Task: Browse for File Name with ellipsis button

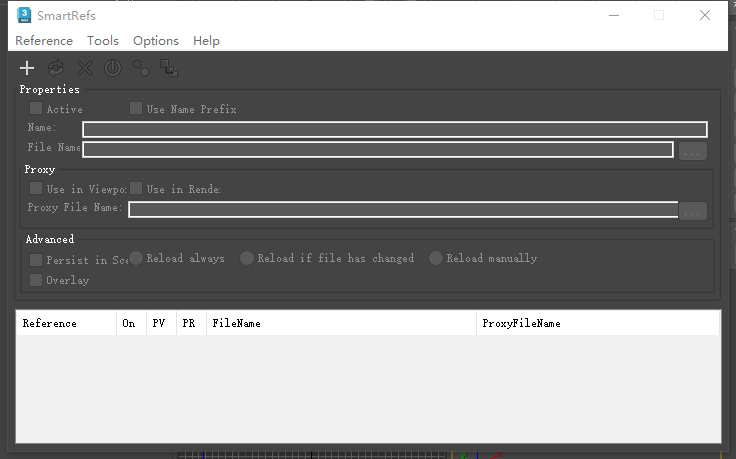Action: 693,151
